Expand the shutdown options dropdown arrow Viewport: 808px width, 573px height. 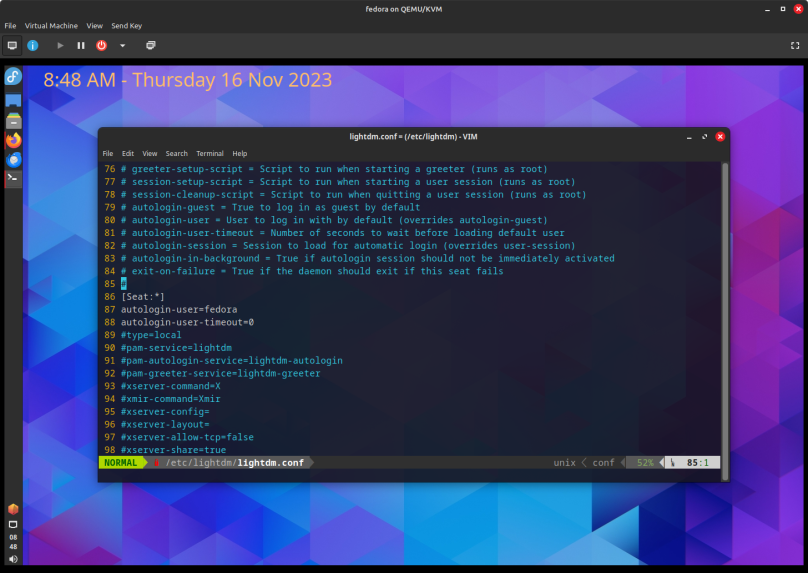[x=123, y=45]
